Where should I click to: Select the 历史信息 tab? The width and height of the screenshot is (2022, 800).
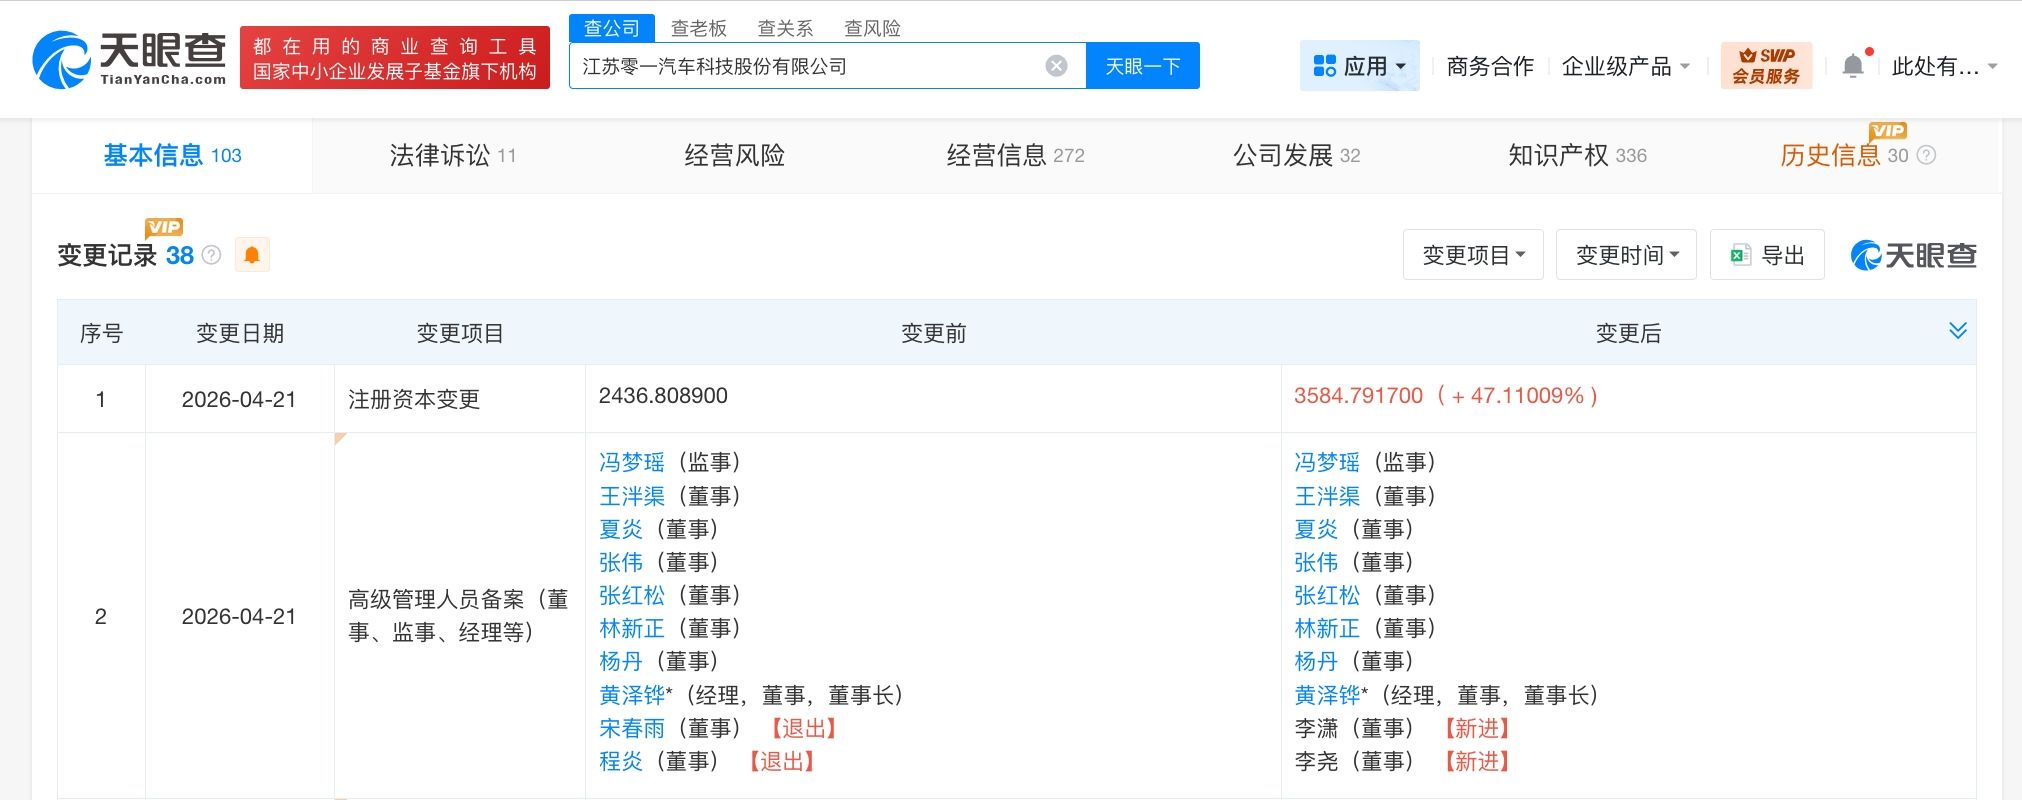pos(1831,155)
